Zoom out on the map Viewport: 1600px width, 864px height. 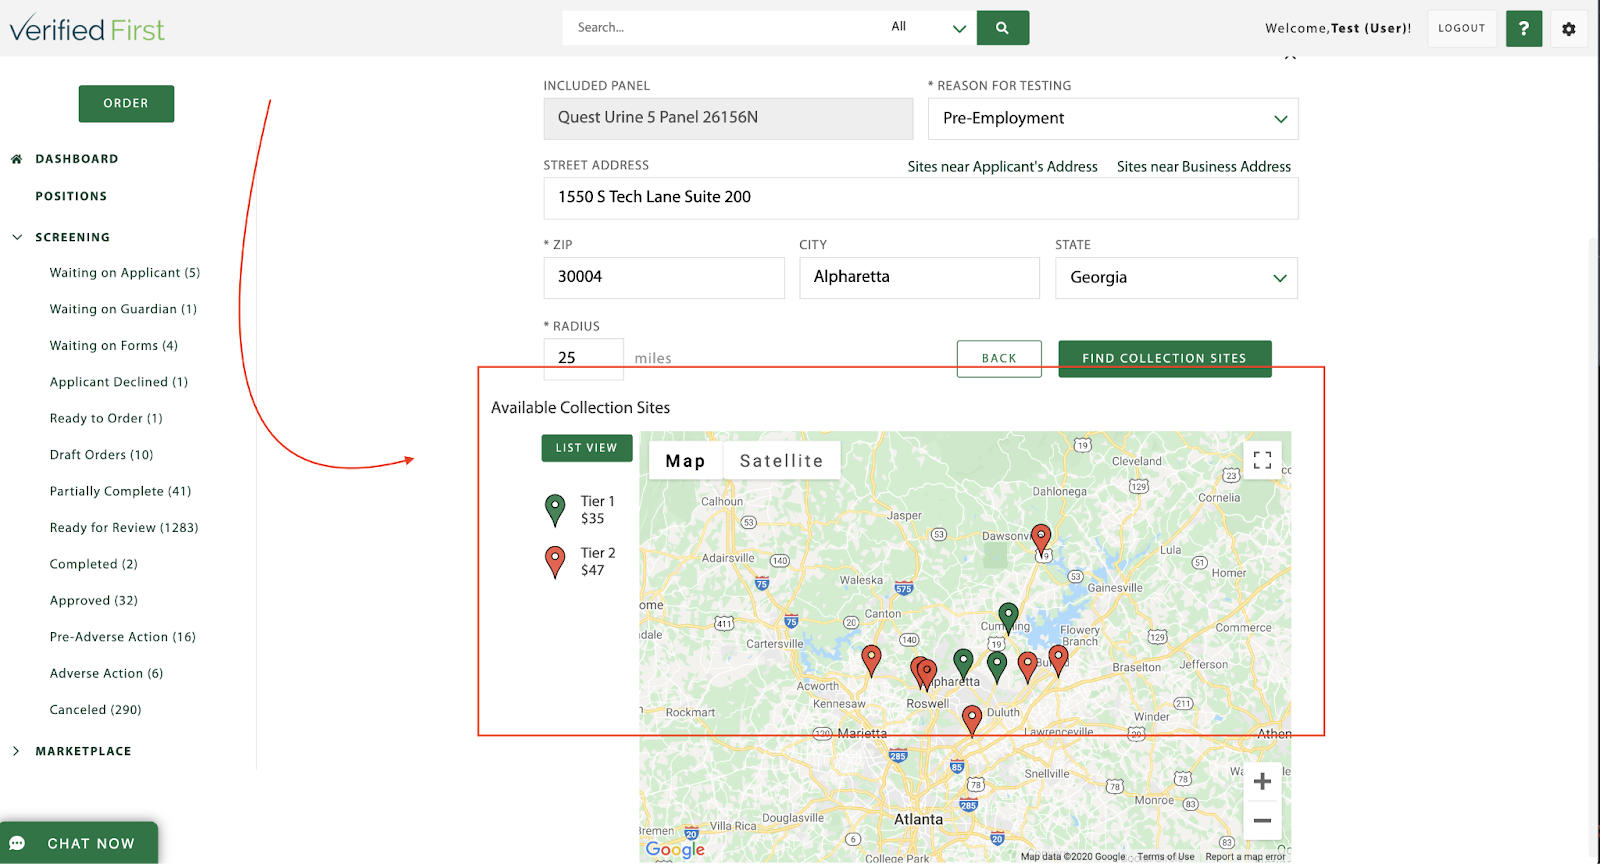pos(1262,821)
